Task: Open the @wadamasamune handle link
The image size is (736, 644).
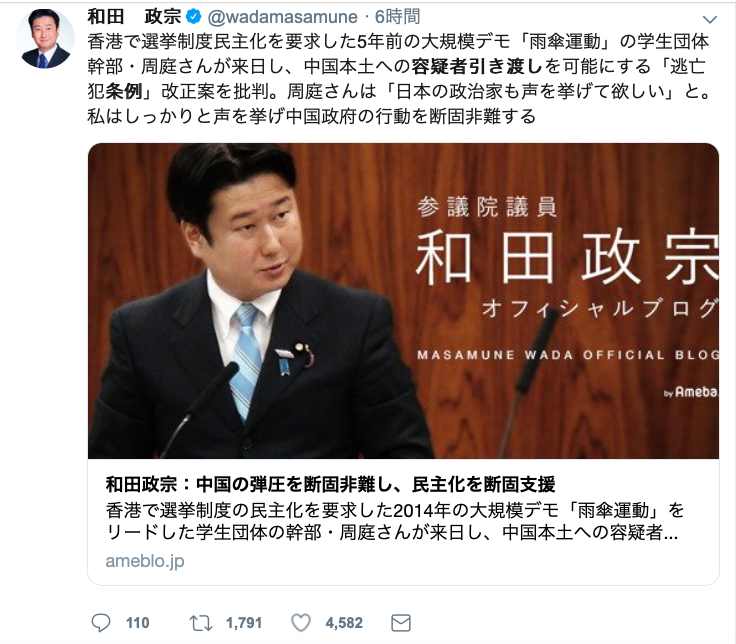Action: tap(283, 17)
